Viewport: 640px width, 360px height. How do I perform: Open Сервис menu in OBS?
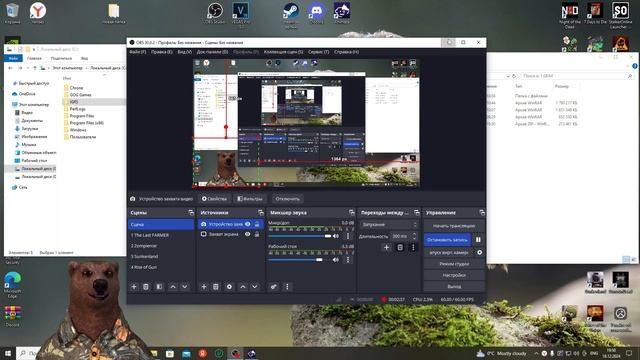318,52
